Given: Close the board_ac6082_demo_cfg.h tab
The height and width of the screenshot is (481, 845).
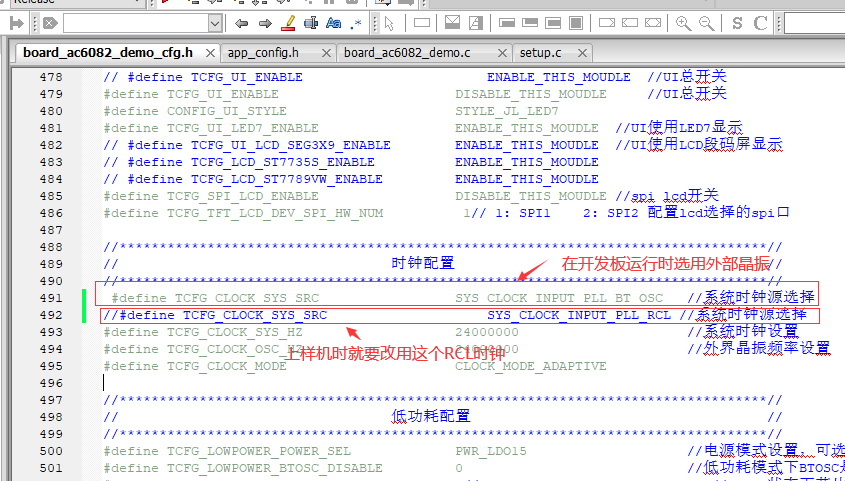Looking at the screenshot, I should [x=211, y=53].
